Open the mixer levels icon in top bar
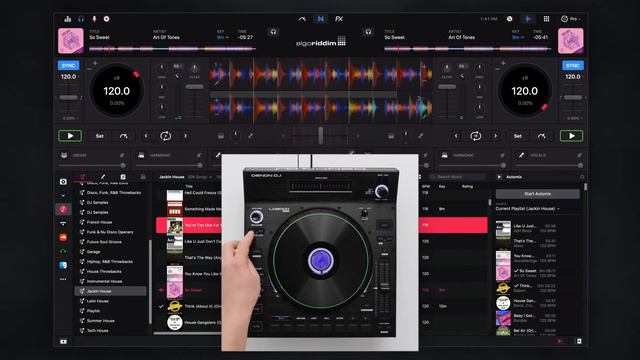Image resolution: width=640 pixels, height=360 pixels. [x=68, y=19]
